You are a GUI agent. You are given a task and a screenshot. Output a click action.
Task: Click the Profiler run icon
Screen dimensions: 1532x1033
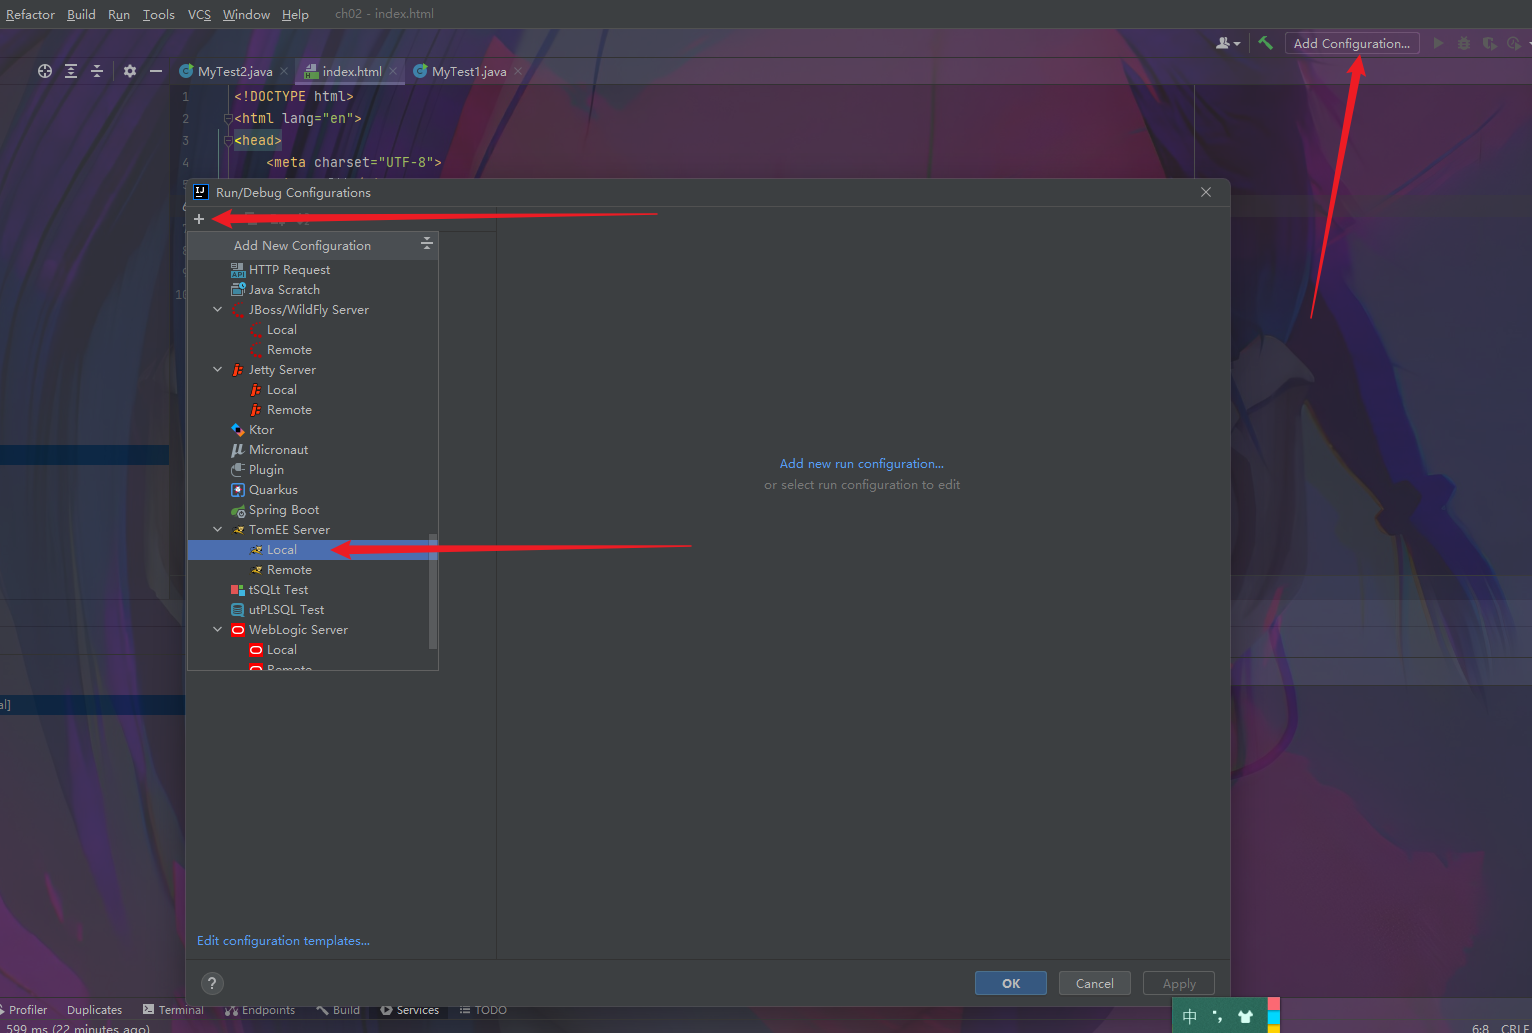[1514, 43]
